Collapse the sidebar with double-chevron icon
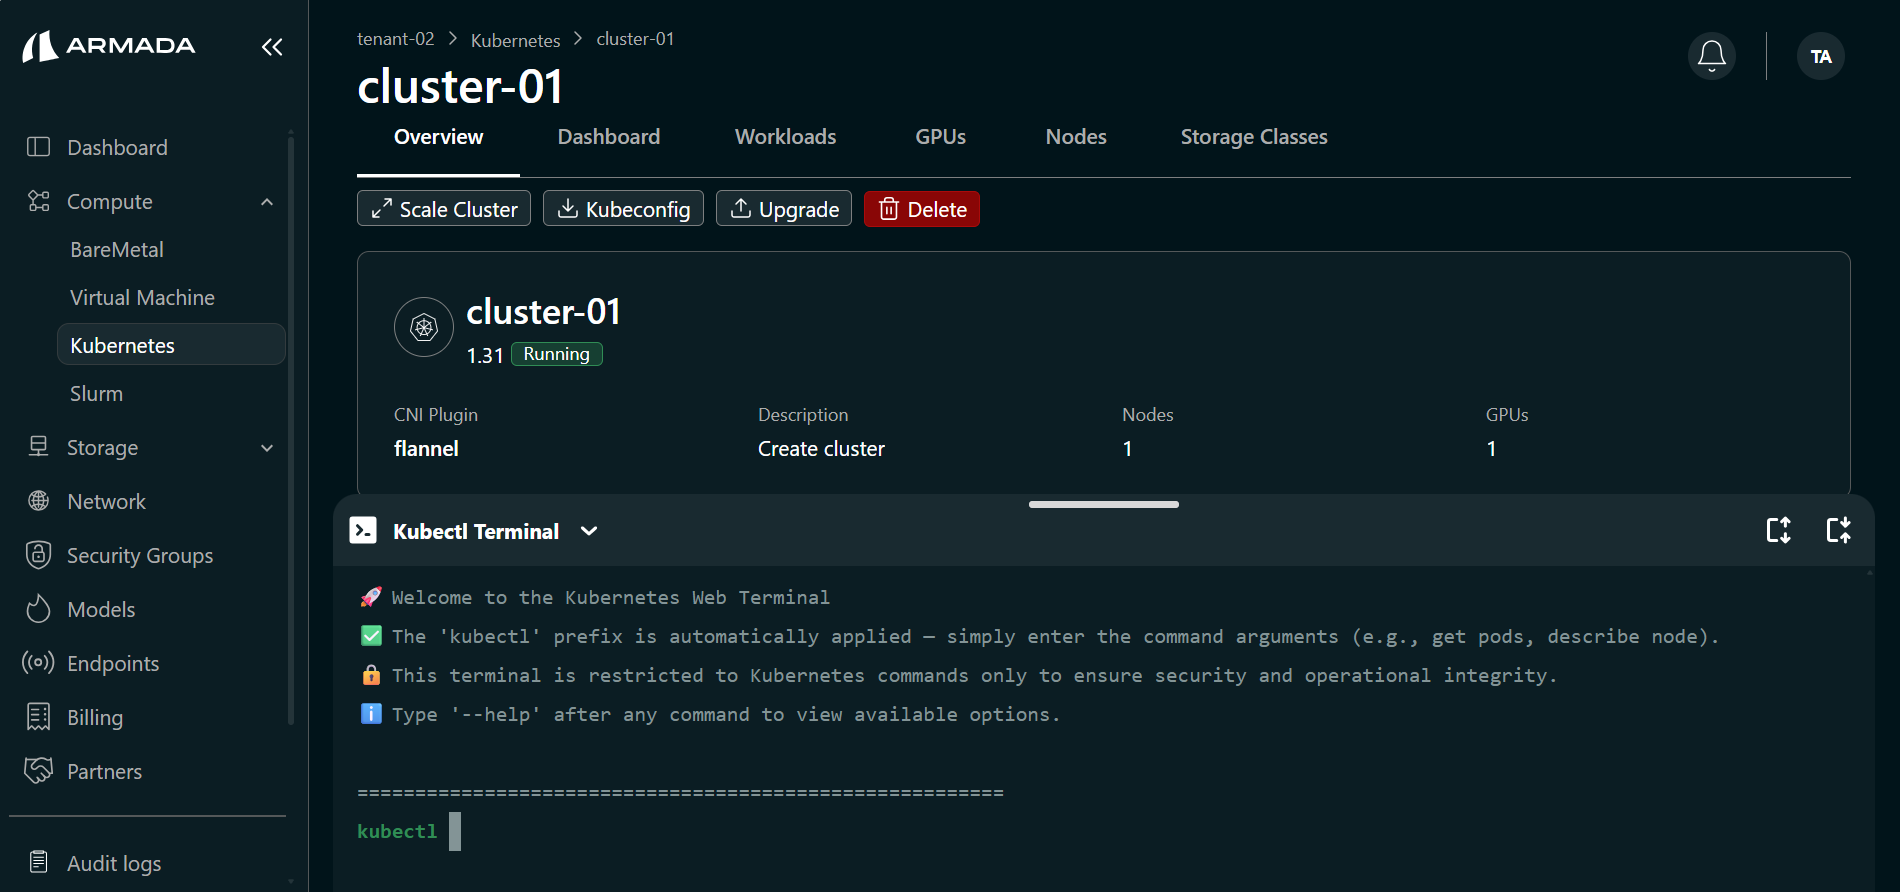The image size is (1900, 892). pyautogui.click(x=272, y=47)
